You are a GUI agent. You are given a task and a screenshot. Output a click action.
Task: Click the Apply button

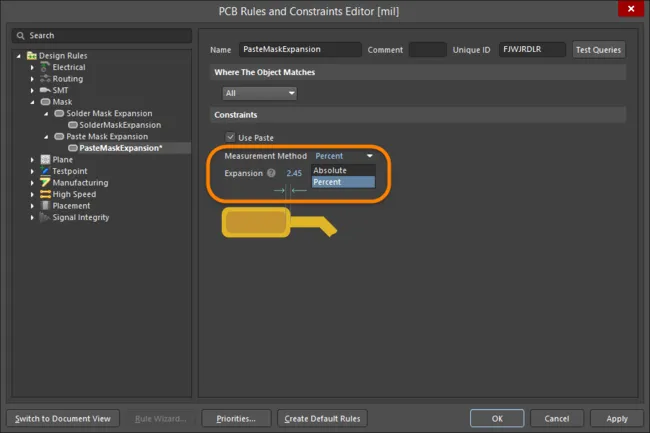(x=617, y=418)
